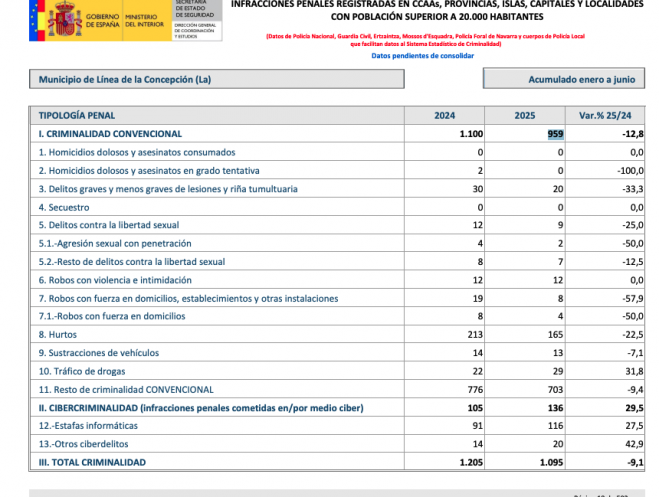The image size is (659, 497).
Task: Click the Estafas informáticas 2024 value 91
Action: point(477,426)
